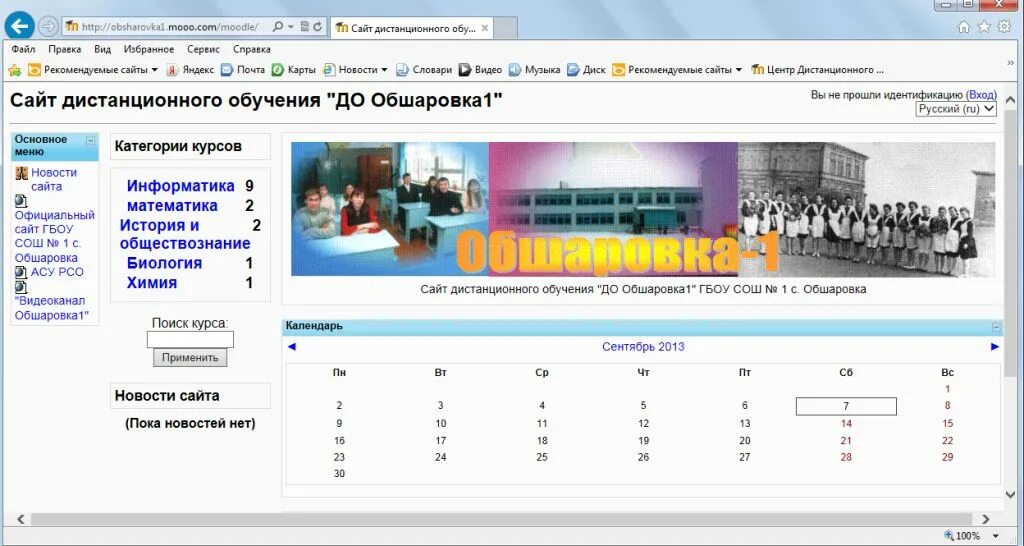Click the Вход login link
The height and width of the screenshot is (546, 1024).
982,95
